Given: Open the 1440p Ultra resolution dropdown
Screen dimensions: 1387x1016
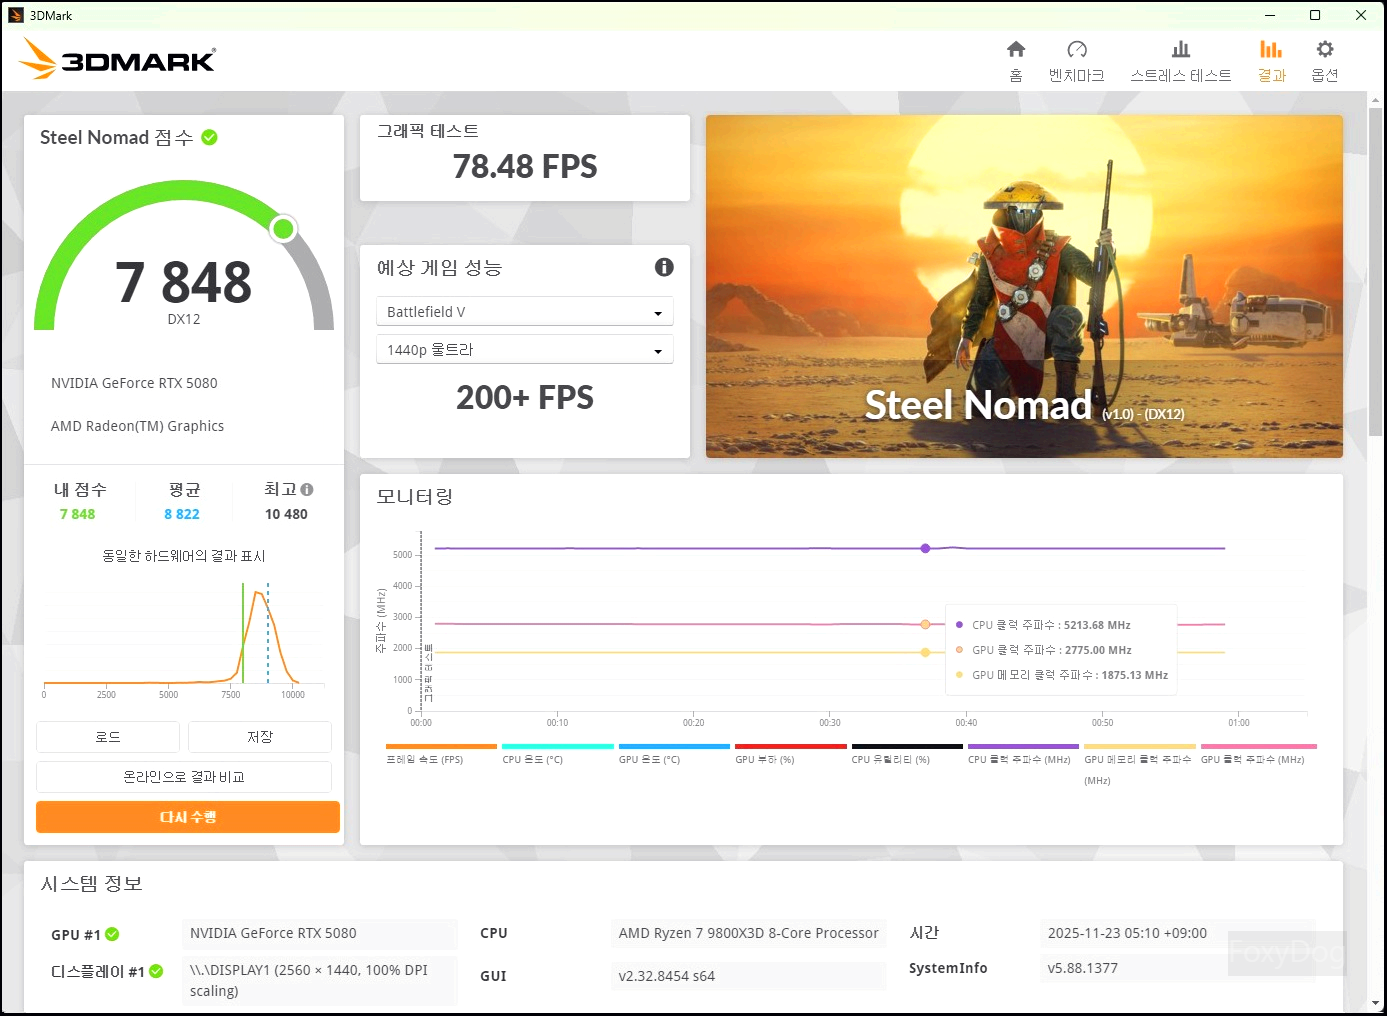Looking at the screenshot, I should click(x=525, y=350).
